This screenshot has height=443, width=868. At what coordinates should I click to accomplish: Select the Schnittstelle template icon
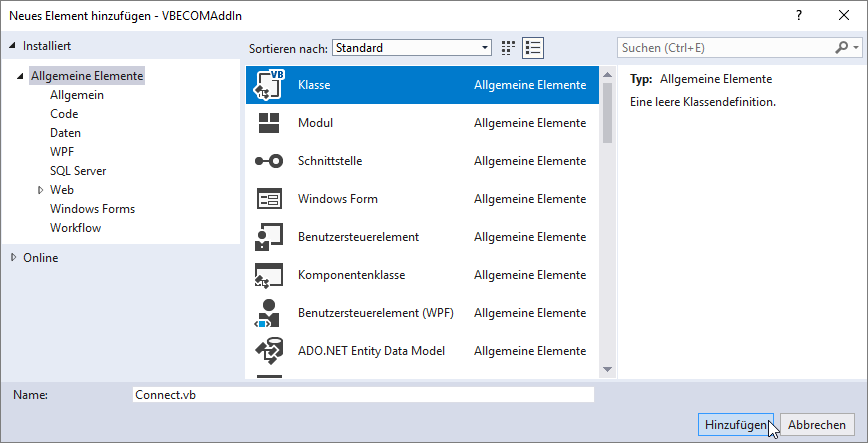[x=269, y=161]
